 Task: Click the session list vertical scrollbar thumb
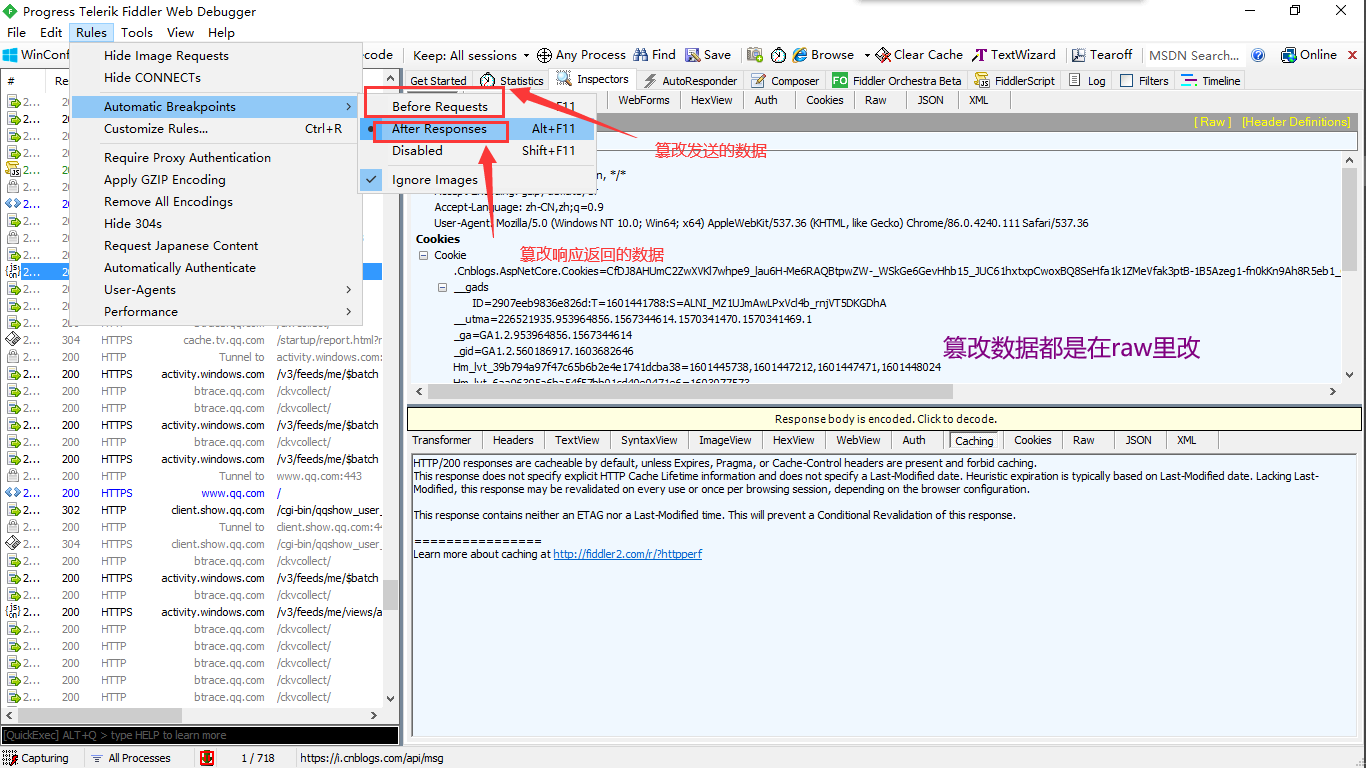click(390, 595)
